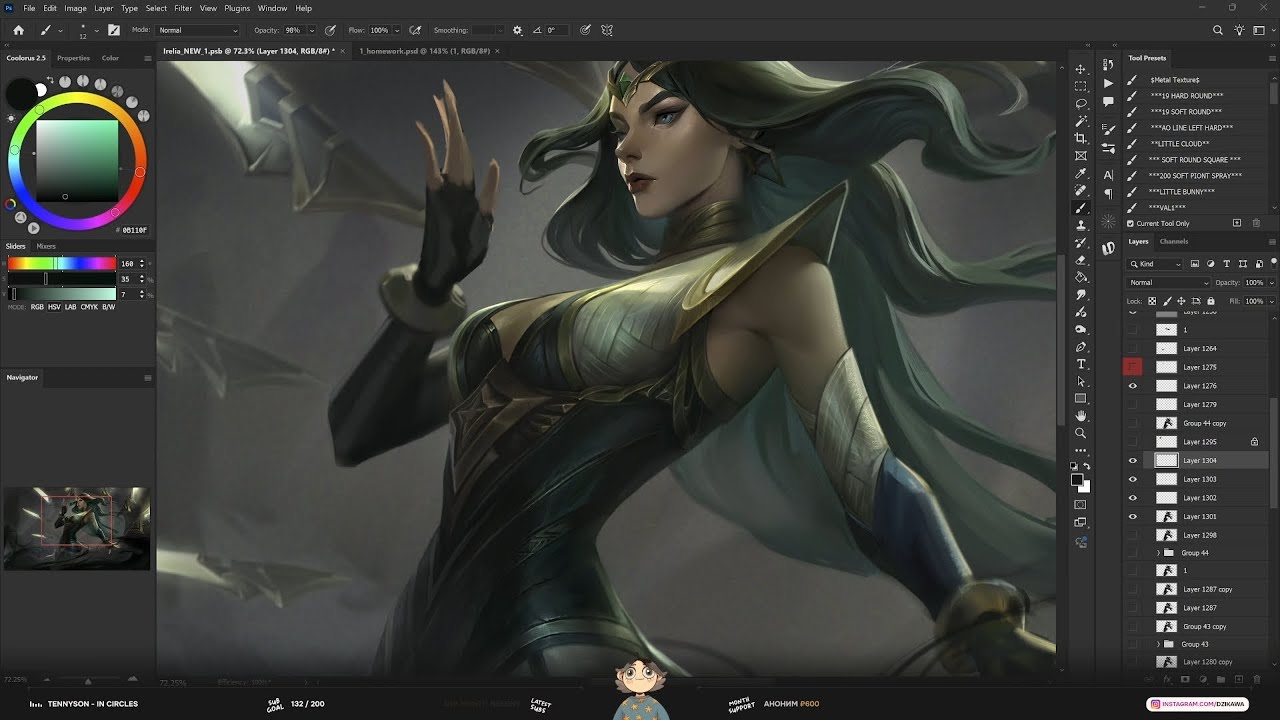The height and width of the screenshot is (720, 1280).
Task: Click the Coolorus hue slider bar
Action: (62, 263)
